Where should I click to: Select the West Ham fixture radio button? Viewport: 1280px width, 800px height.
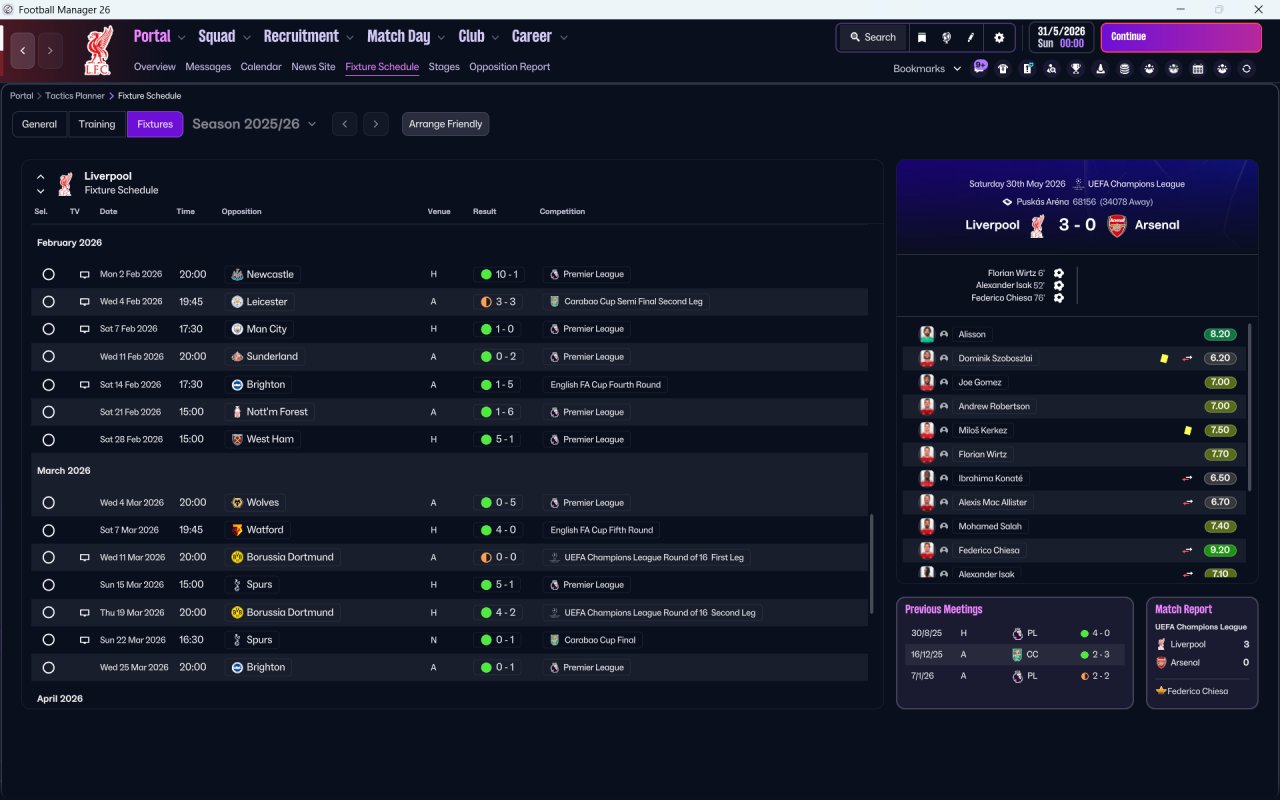coord(48,439)
